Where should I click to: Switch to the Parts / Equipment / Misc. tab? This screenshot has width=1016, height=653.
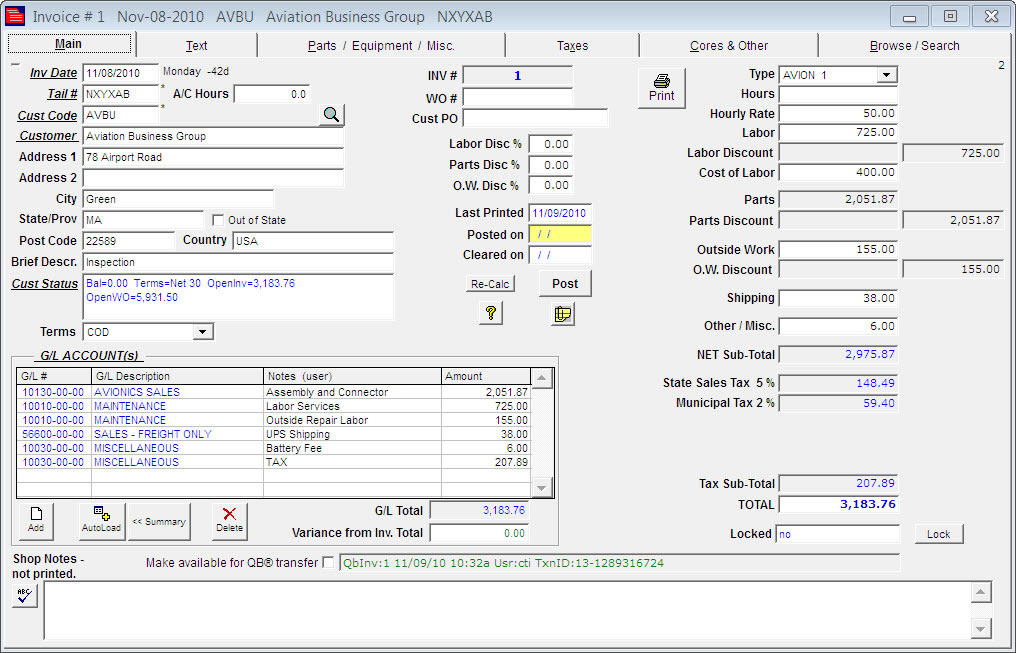(381, 45)
